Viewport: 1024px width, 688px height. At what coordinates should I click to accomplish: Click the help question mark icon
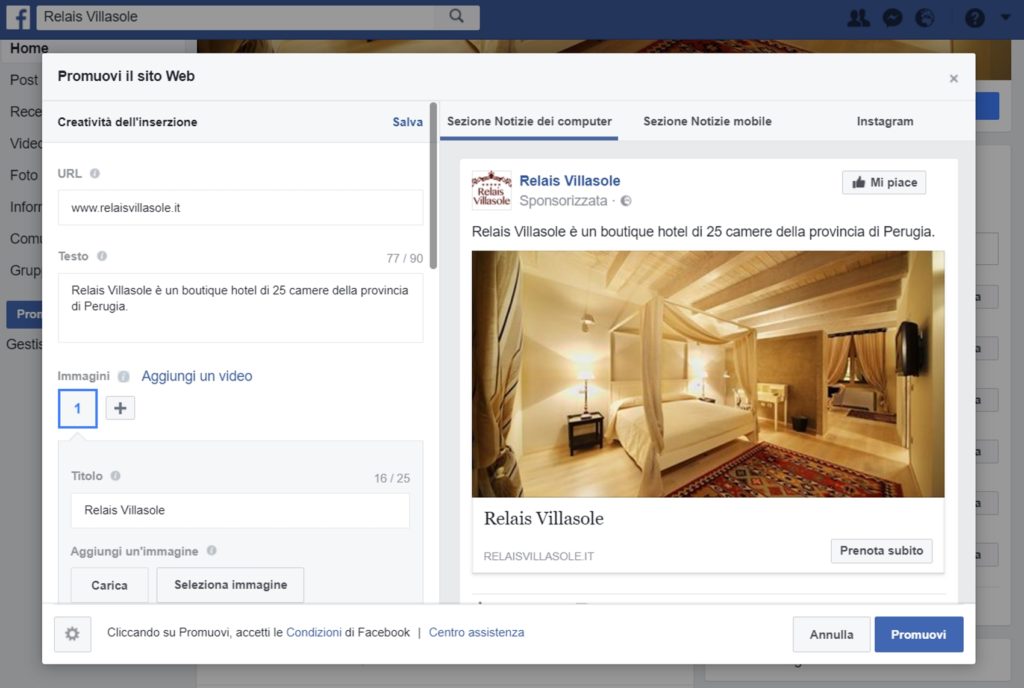[x=975, y=17]
